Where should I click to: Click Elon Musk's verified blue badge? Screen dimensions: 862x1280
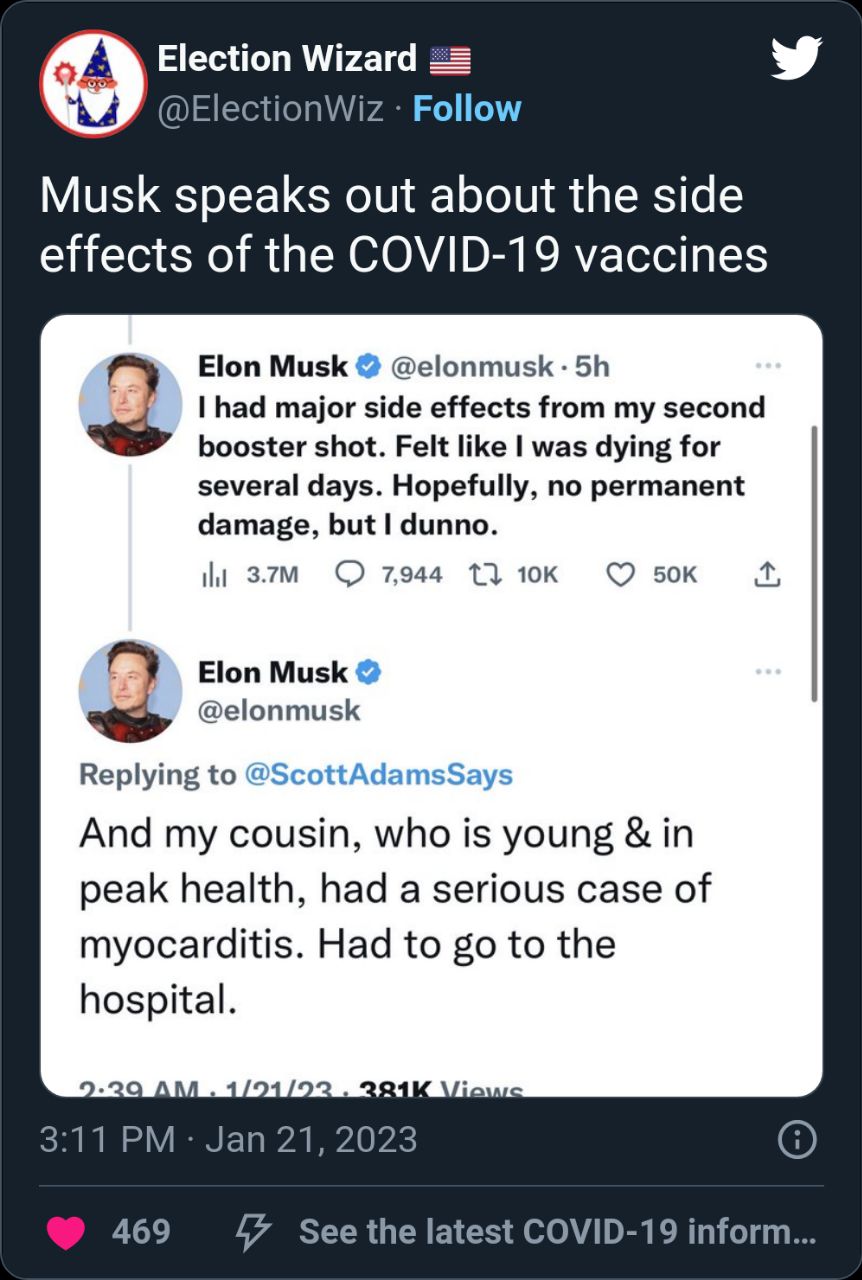pos(368,367)
